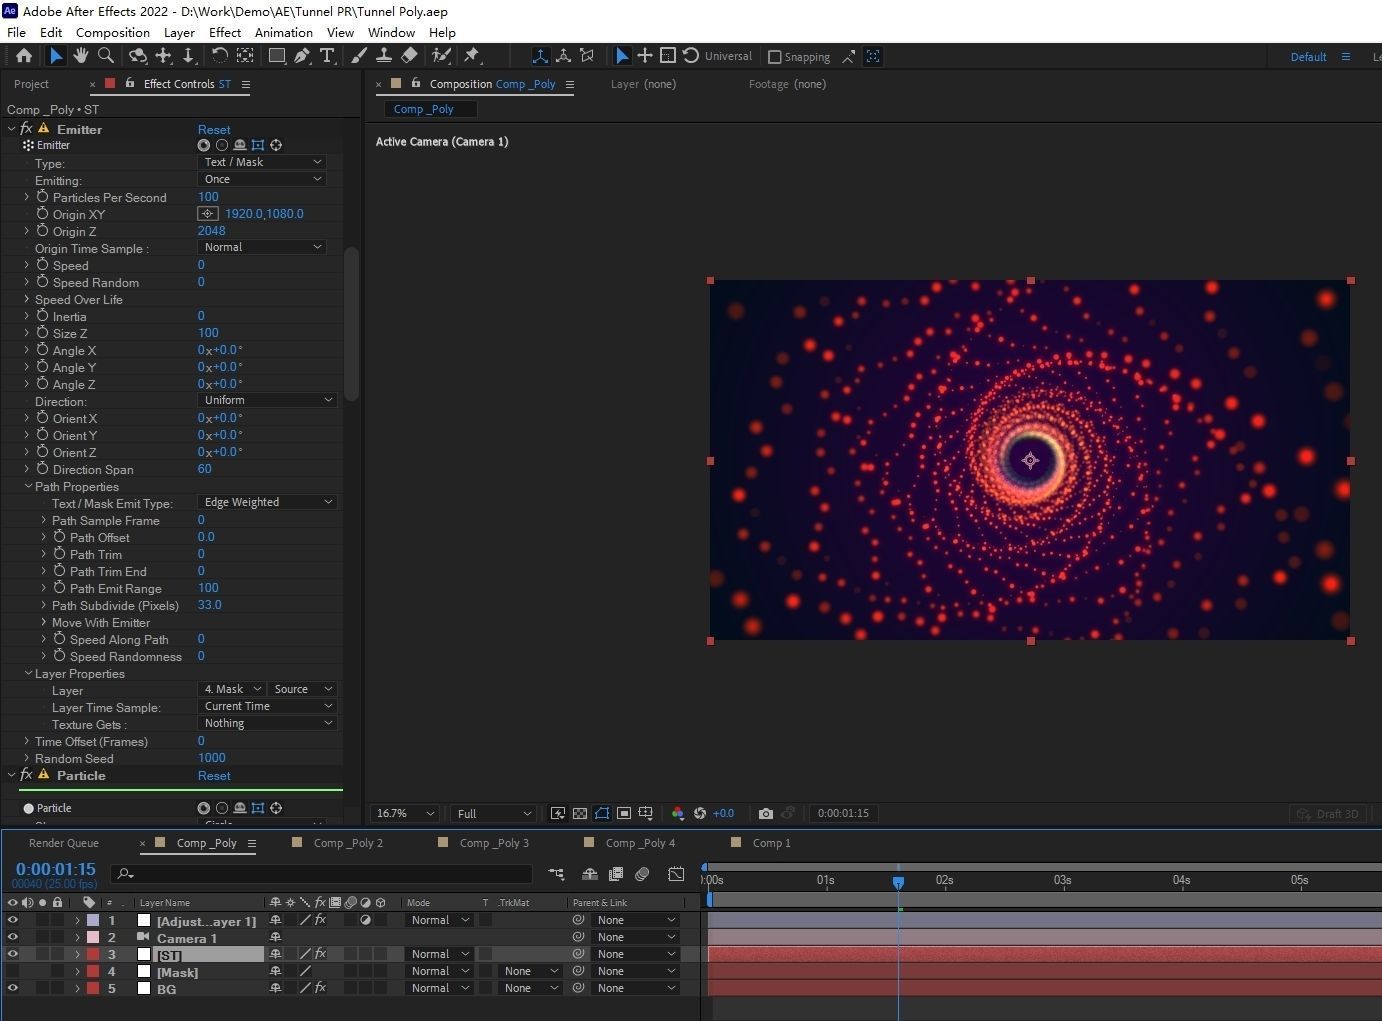Select the Clone Stamp tool
This screenshot has height=1021, width=1382.
383,56
